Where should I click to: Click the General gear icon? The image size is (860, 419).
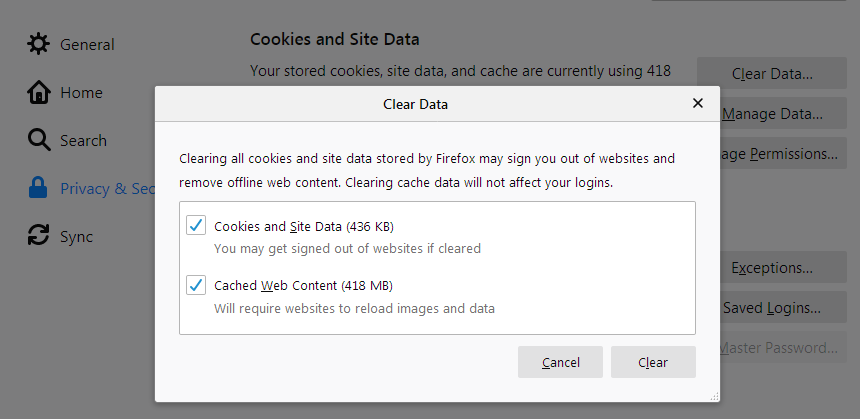tap(39, 44)
